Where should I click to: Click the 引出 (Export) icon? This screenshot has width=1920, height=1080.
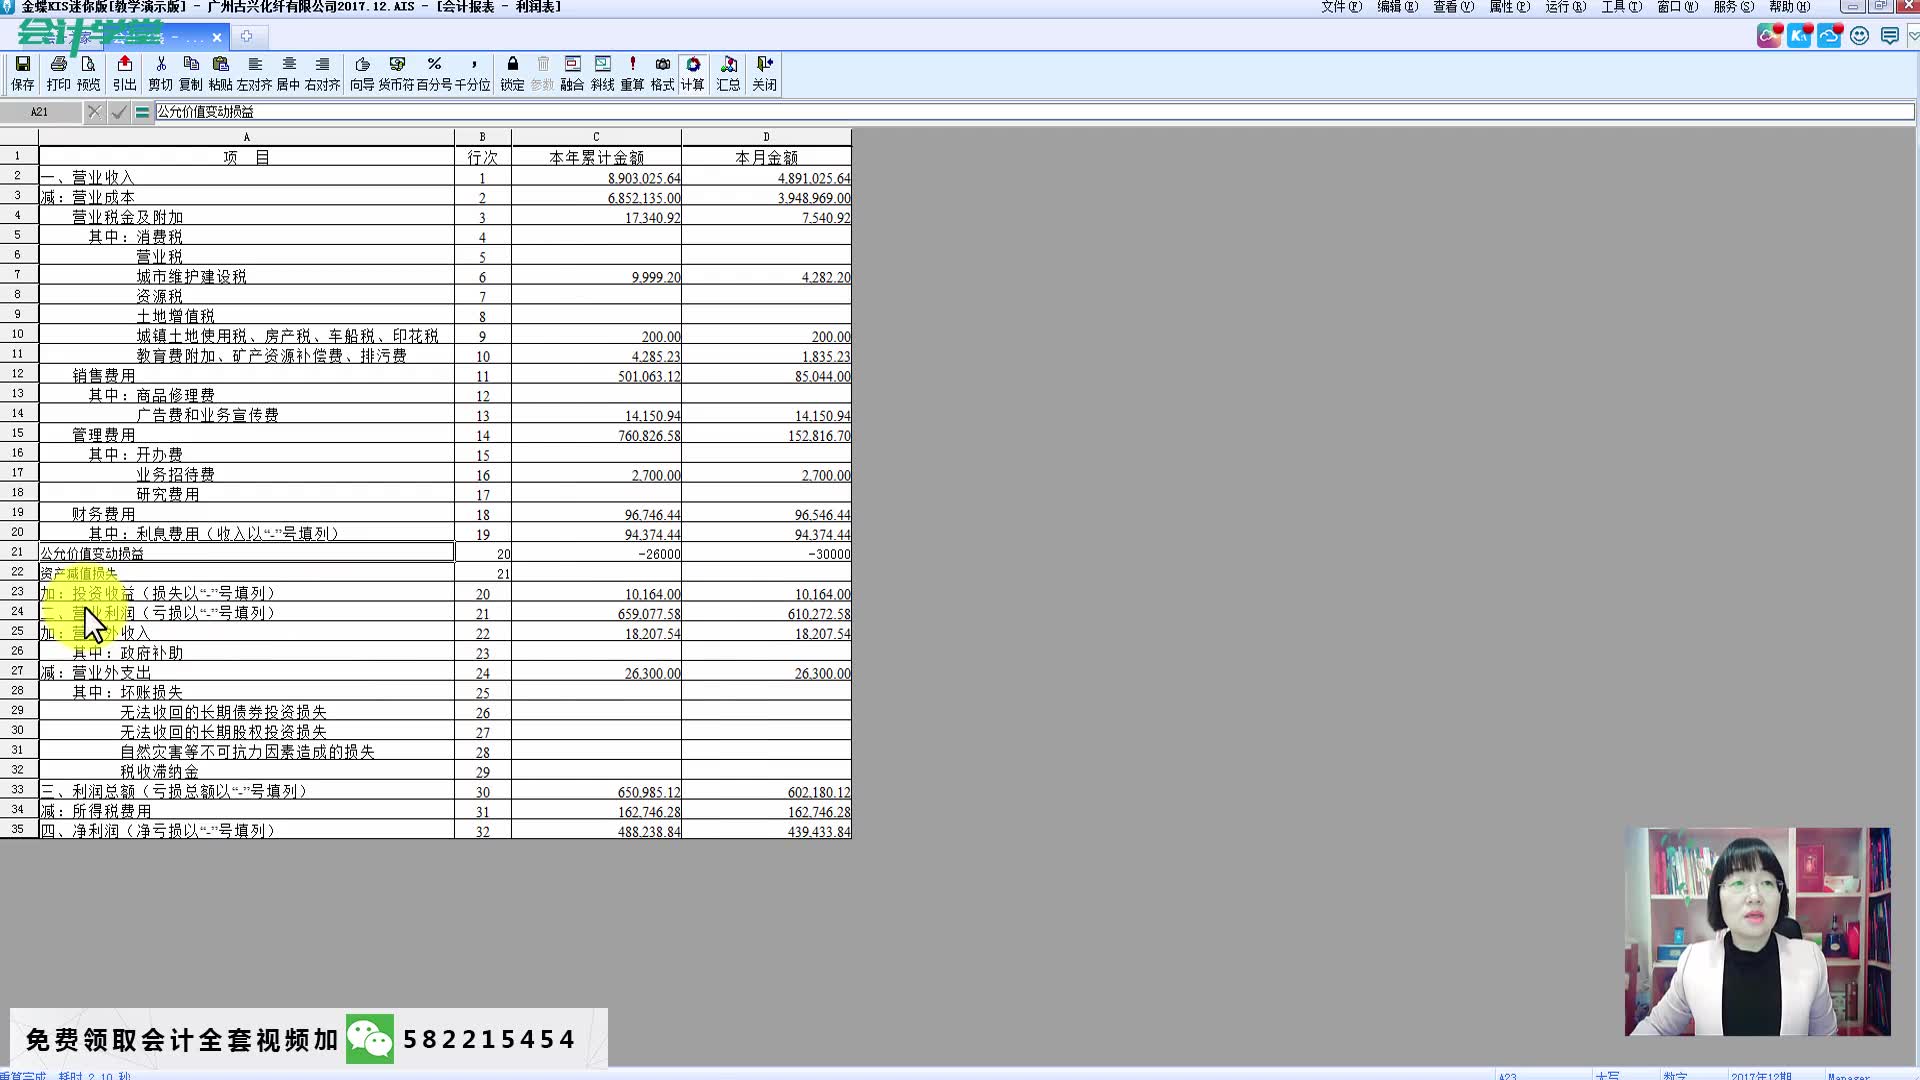[x=124, y=71]
